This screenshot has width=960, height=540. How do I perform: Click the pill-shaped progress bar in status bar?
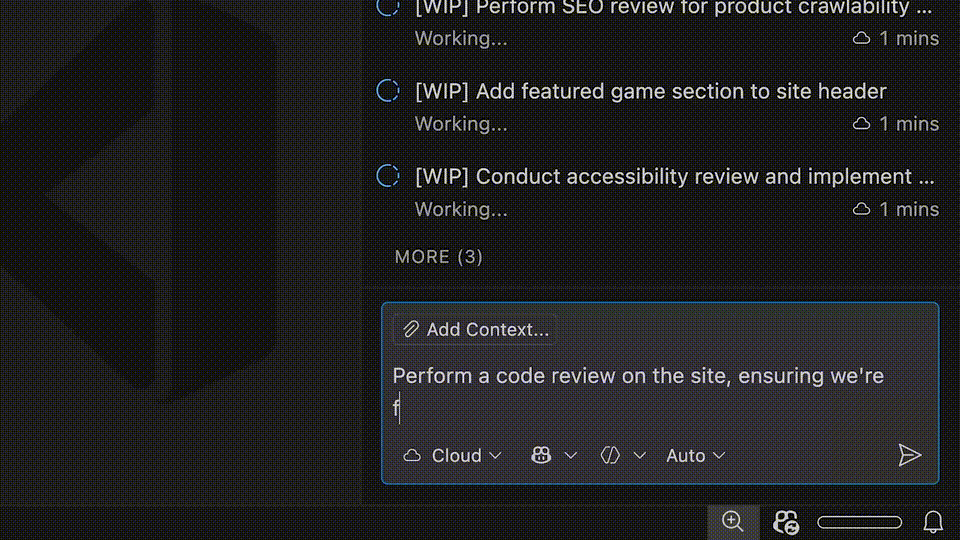859,522
